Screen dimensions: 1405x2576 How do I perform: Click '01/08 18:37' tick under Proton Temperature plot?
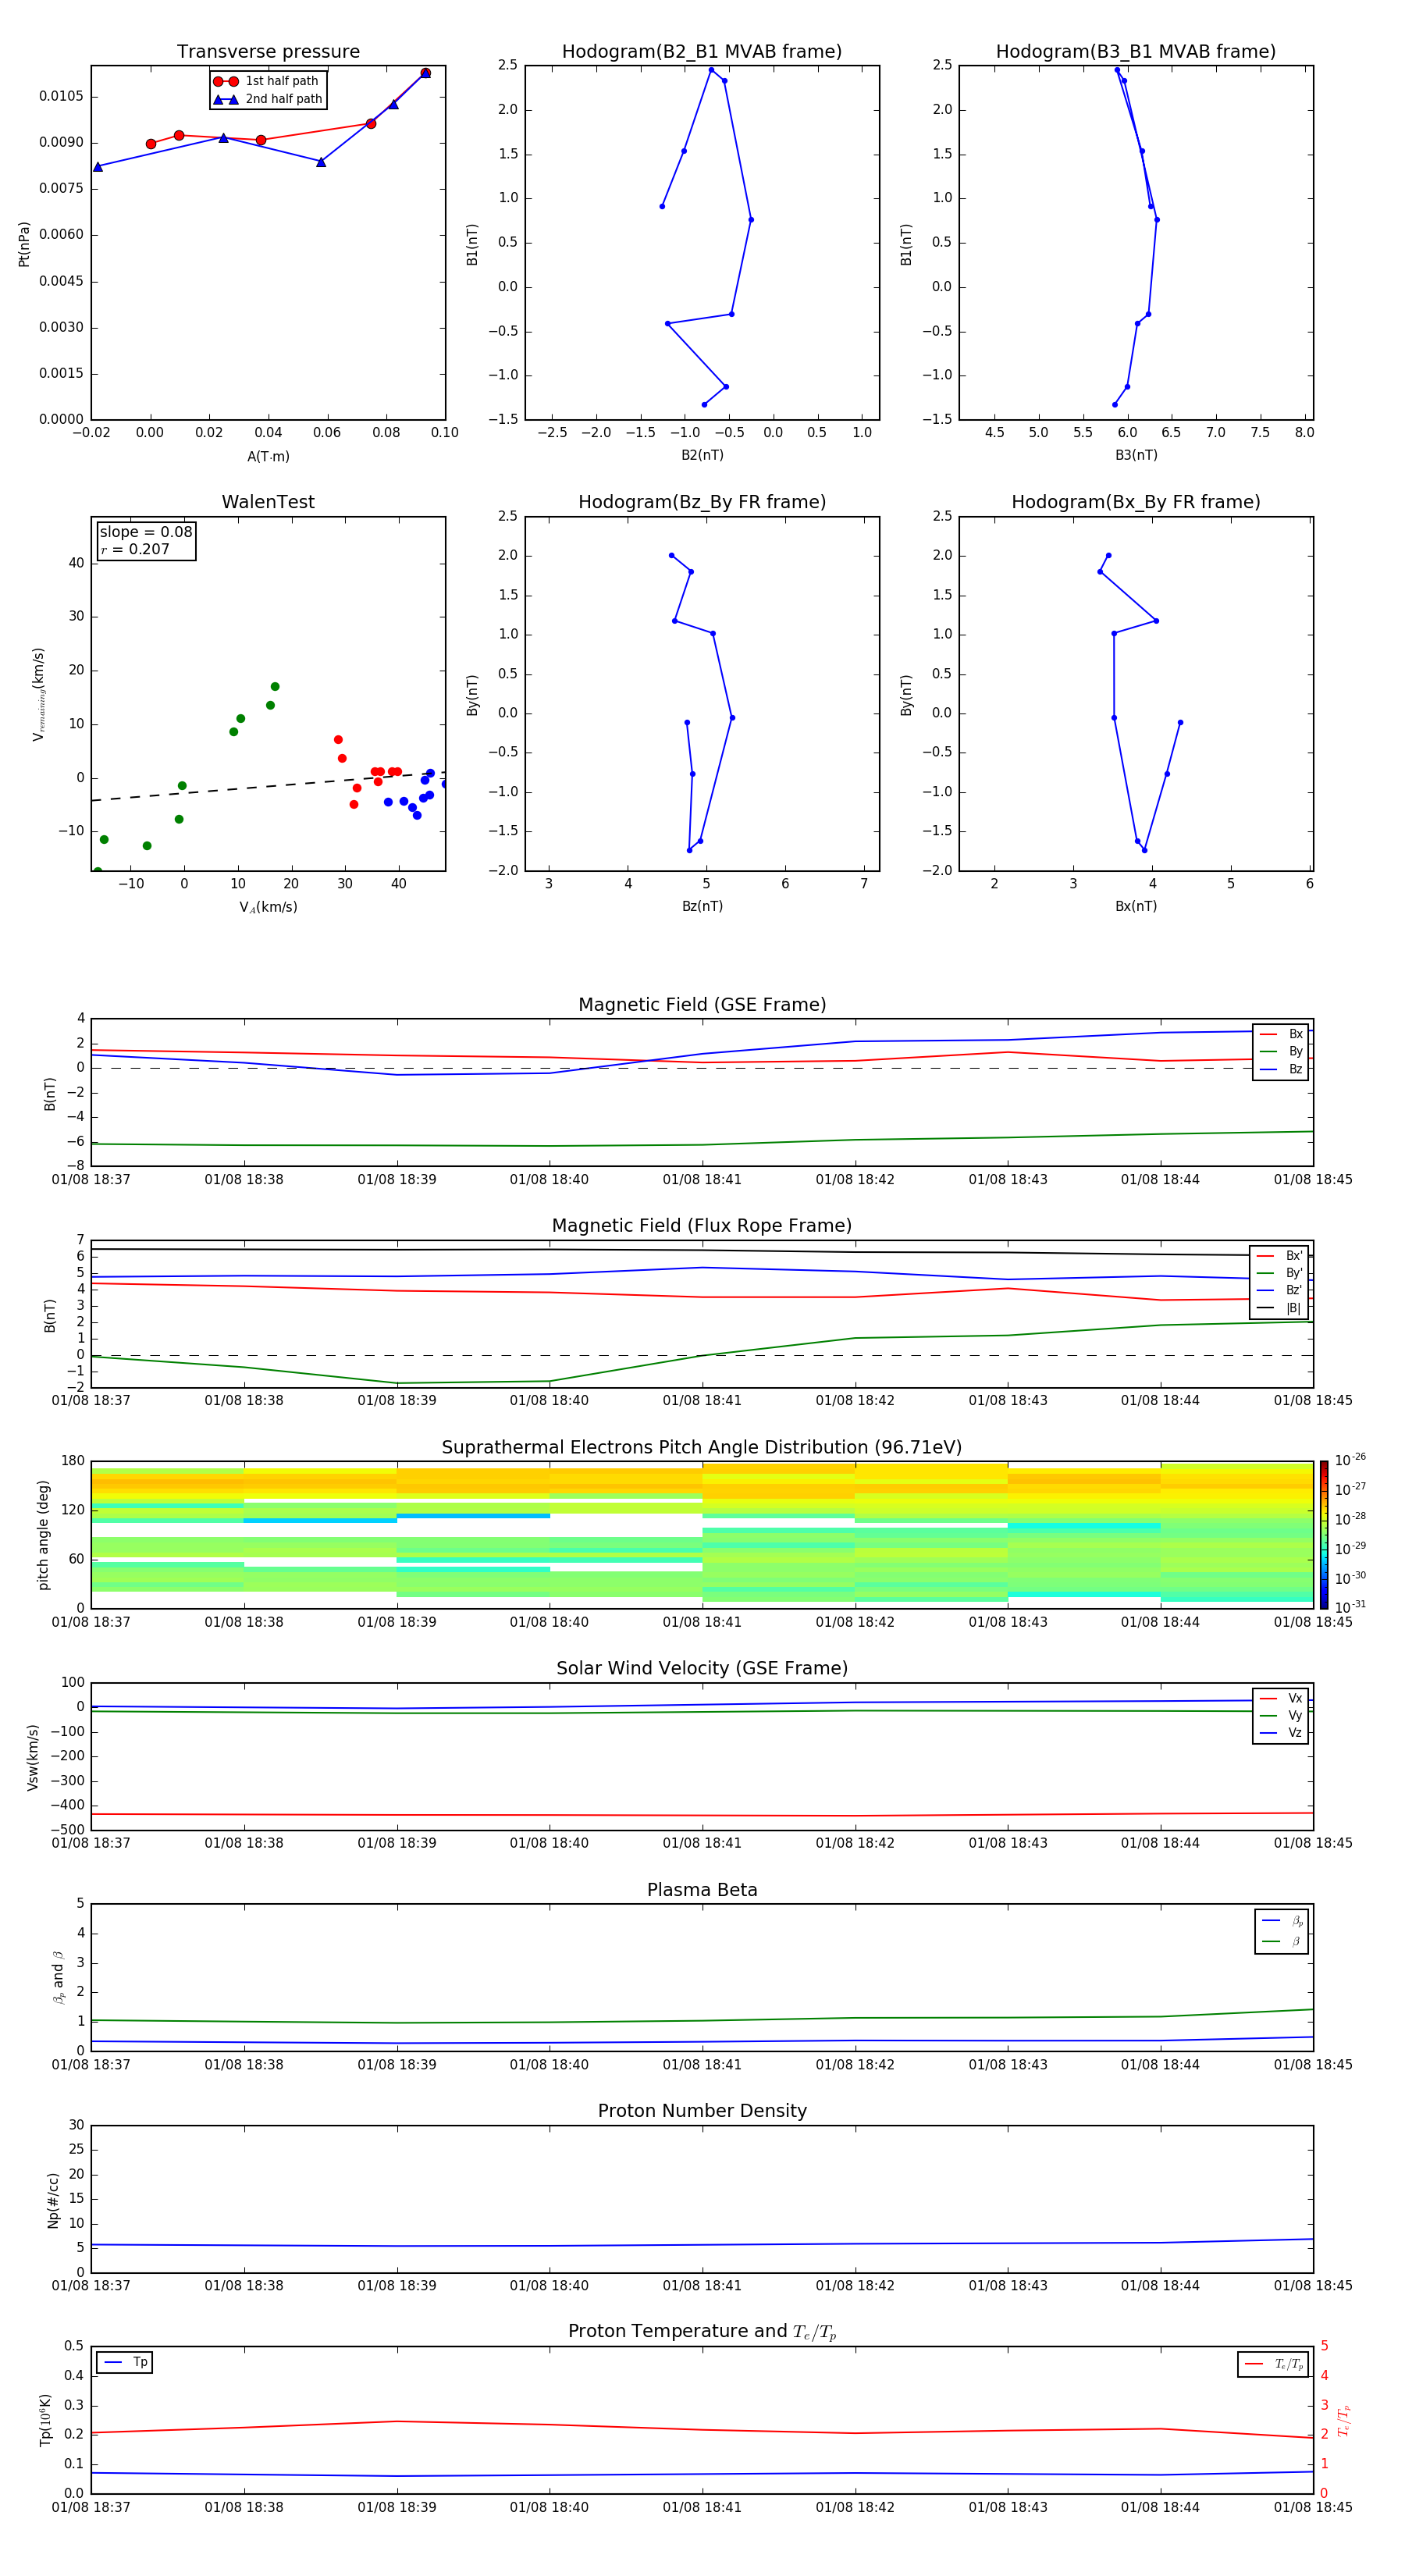91,2507
